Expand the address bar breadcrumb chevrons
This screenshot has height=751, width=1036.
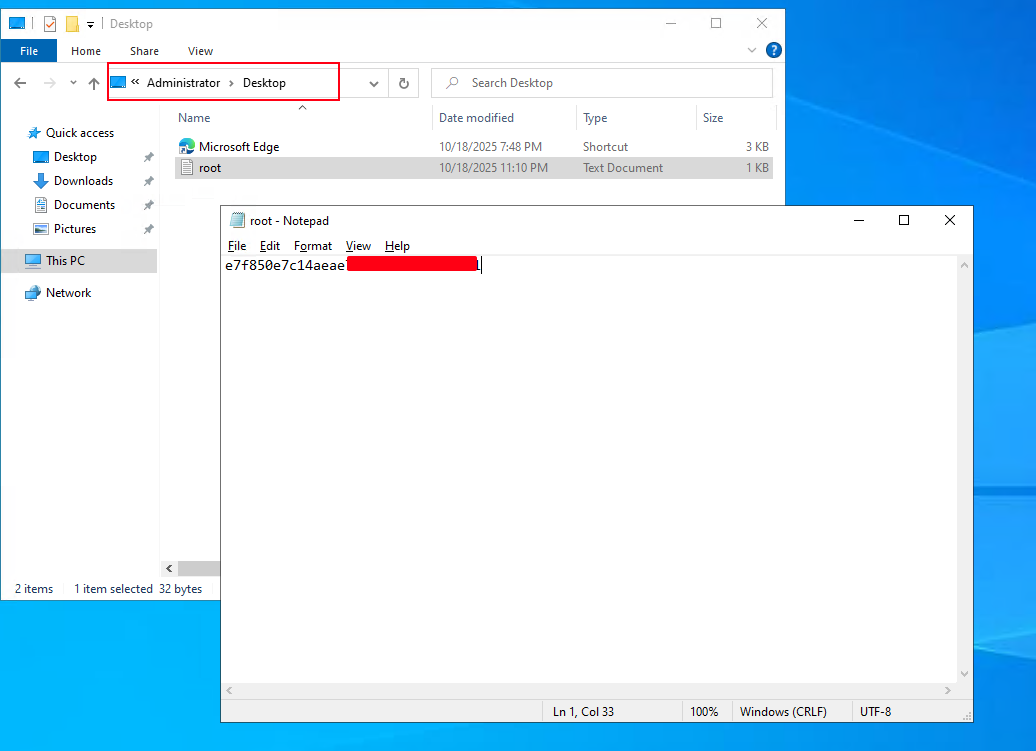coord(135,82)
